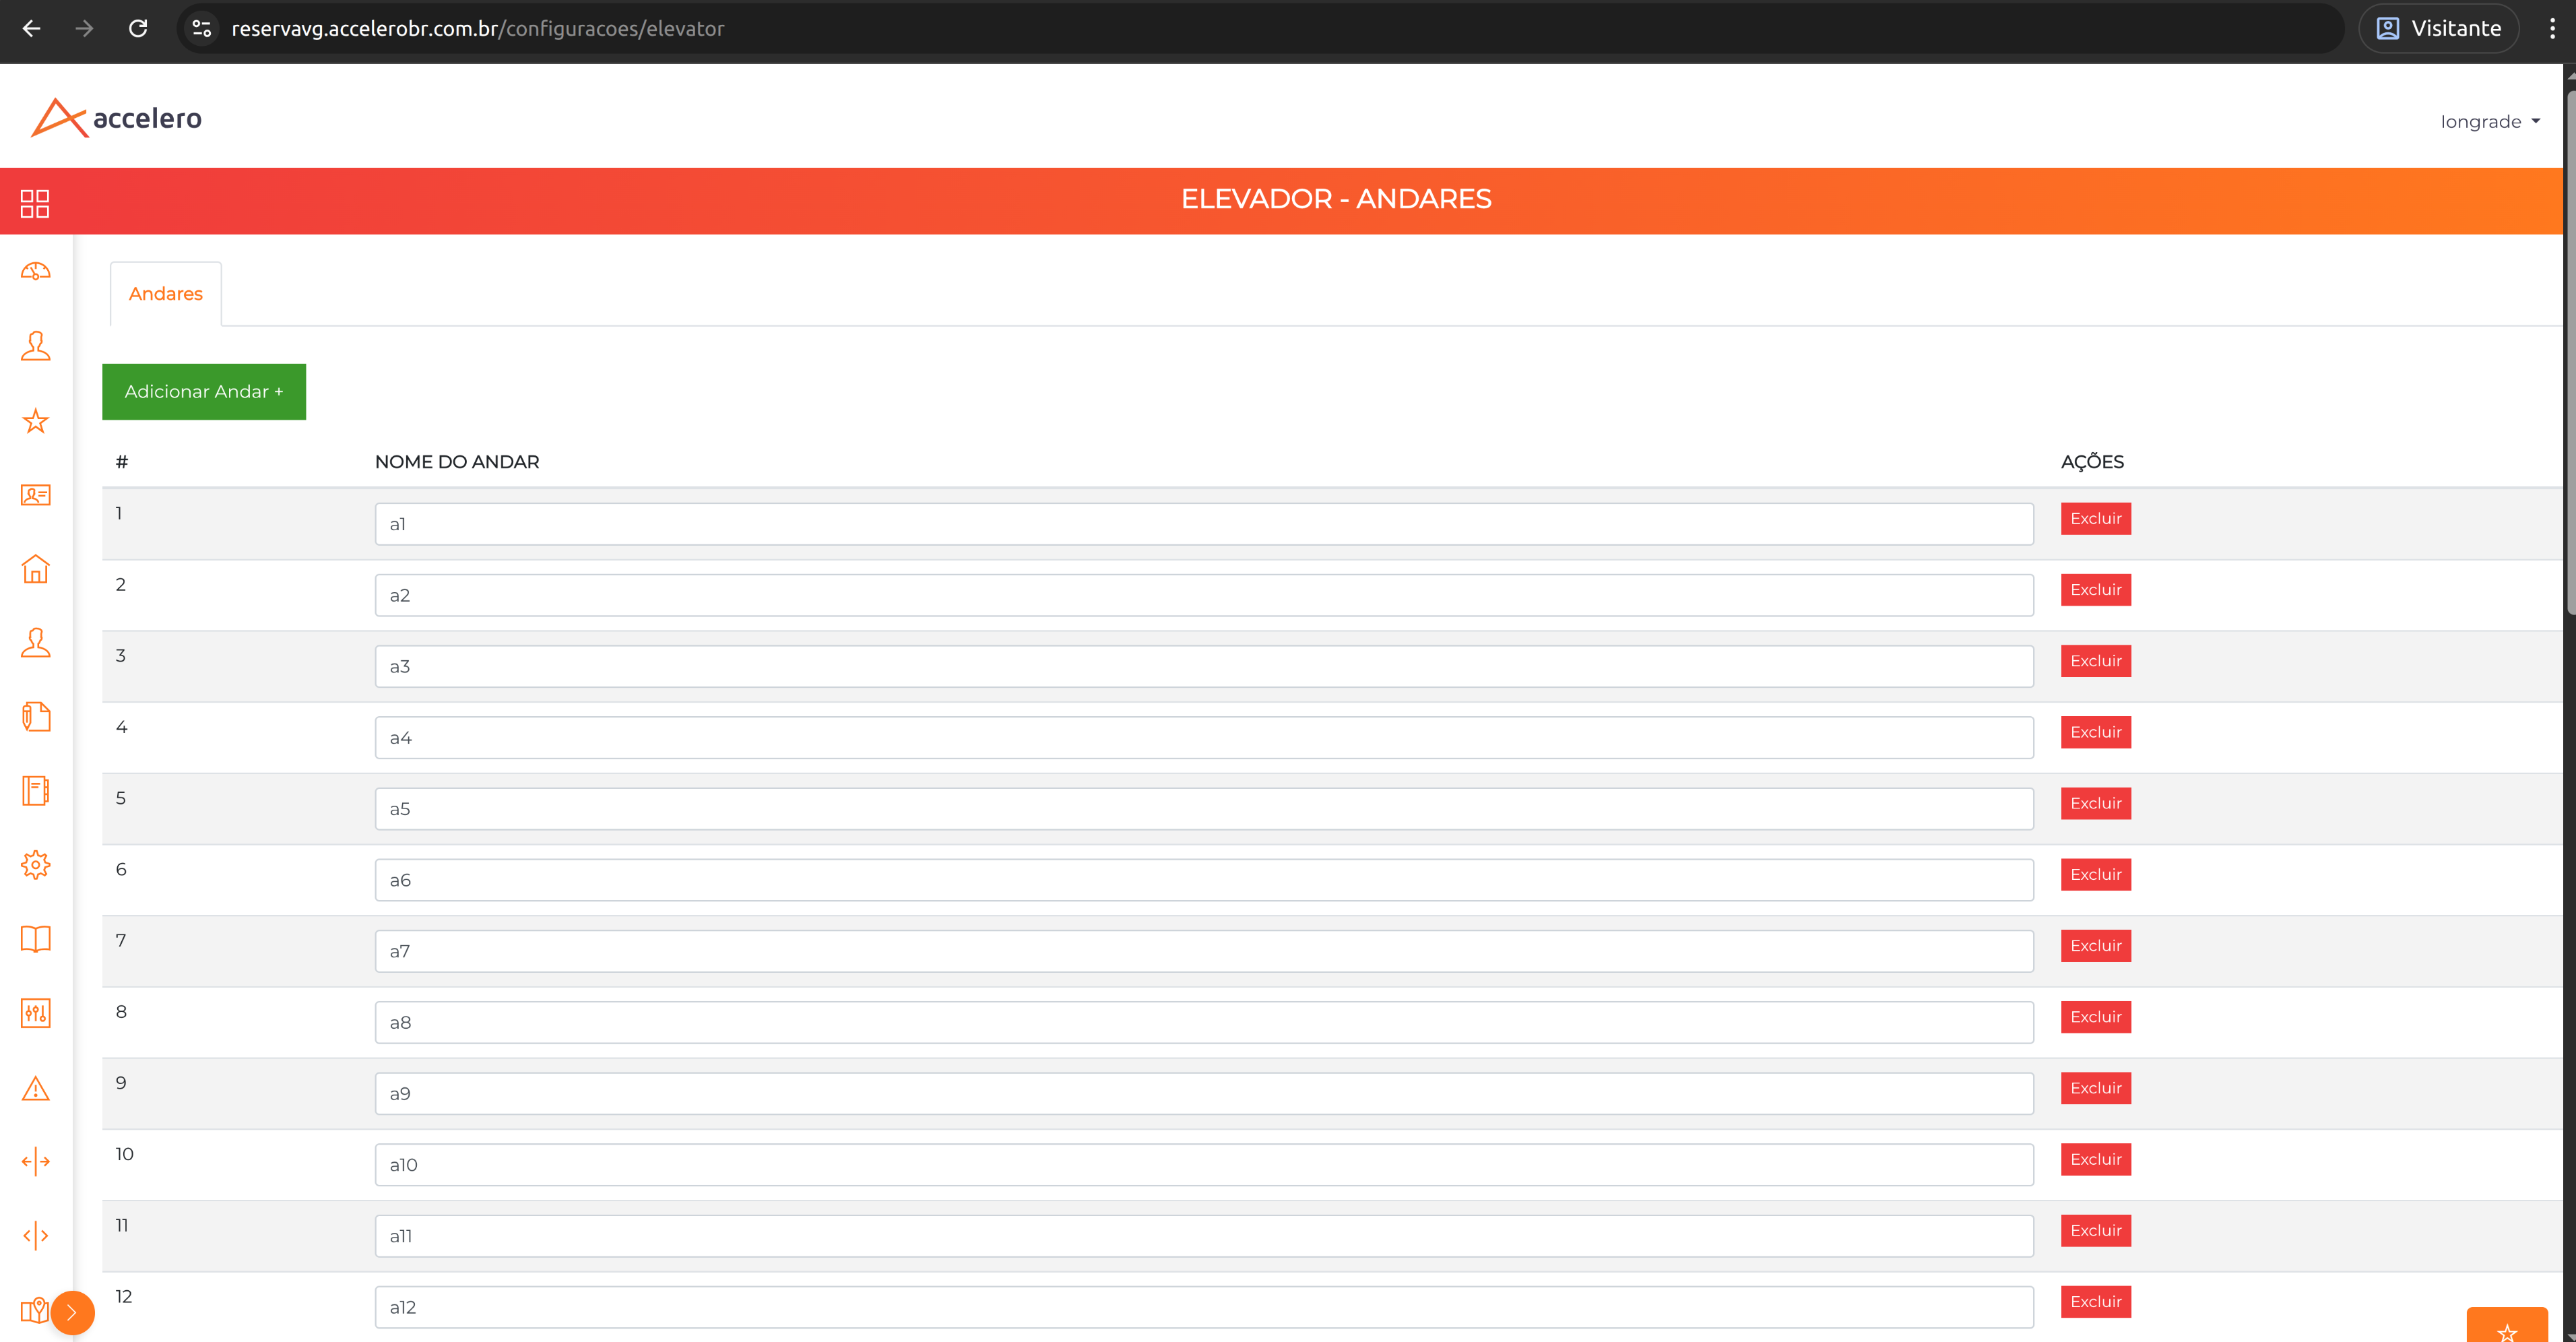The image size is (2576, 1342).
Task: Focus the a5 floor name field
Action: (x=1204, y=809)
